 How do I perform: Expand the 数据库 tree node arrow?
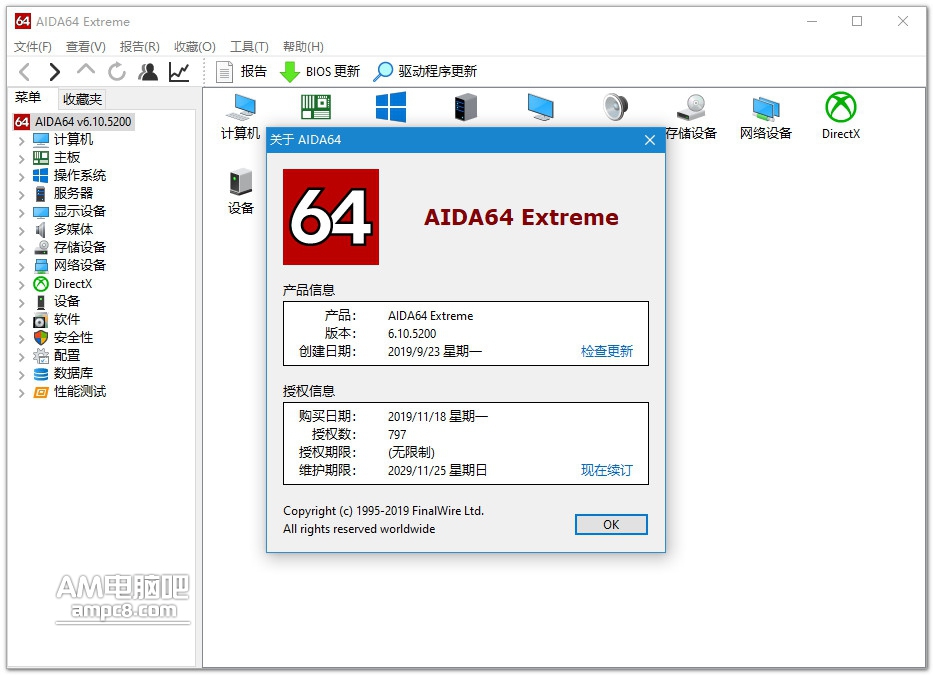click(21, 374)
